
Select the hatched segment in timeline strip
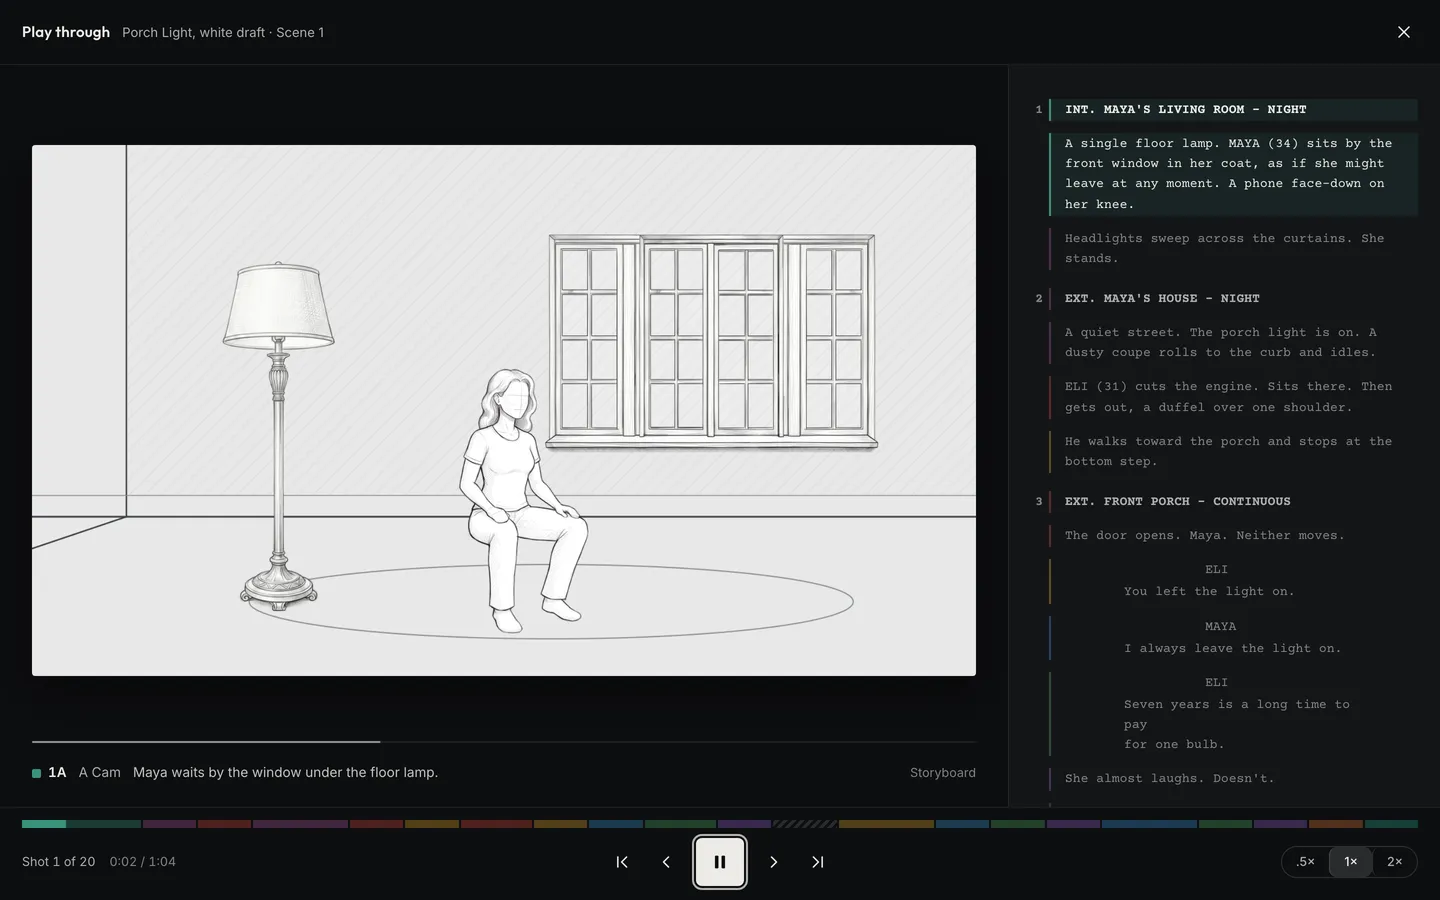(x=805, y=824)
